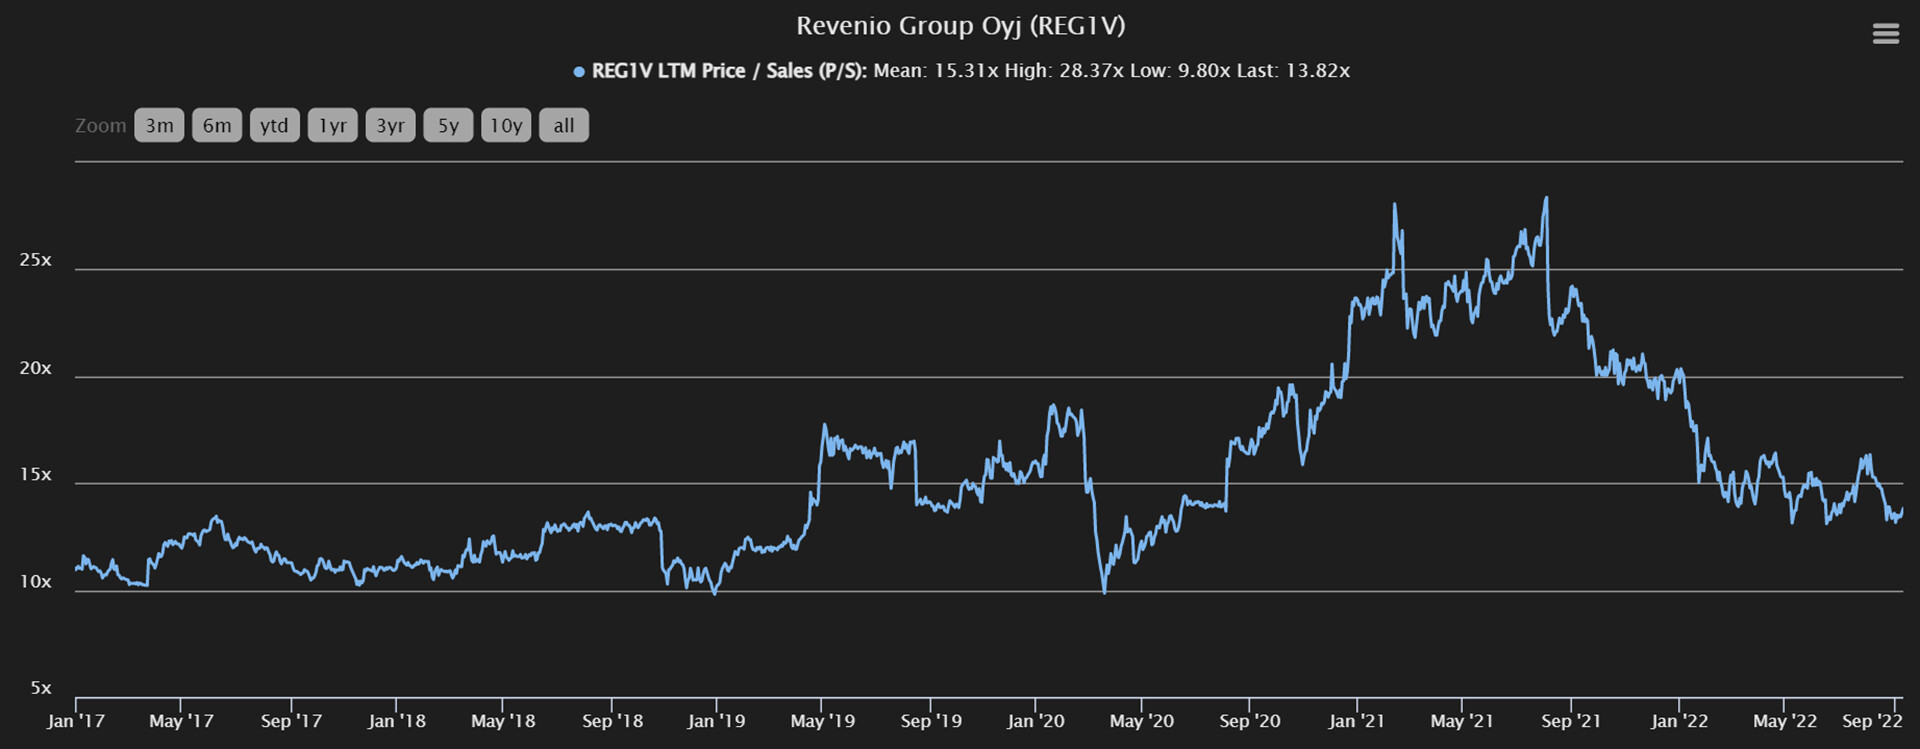Click the 'Low: 9.80x' value
This screenshot has height=749, width=1920.
coord(1180,71)
